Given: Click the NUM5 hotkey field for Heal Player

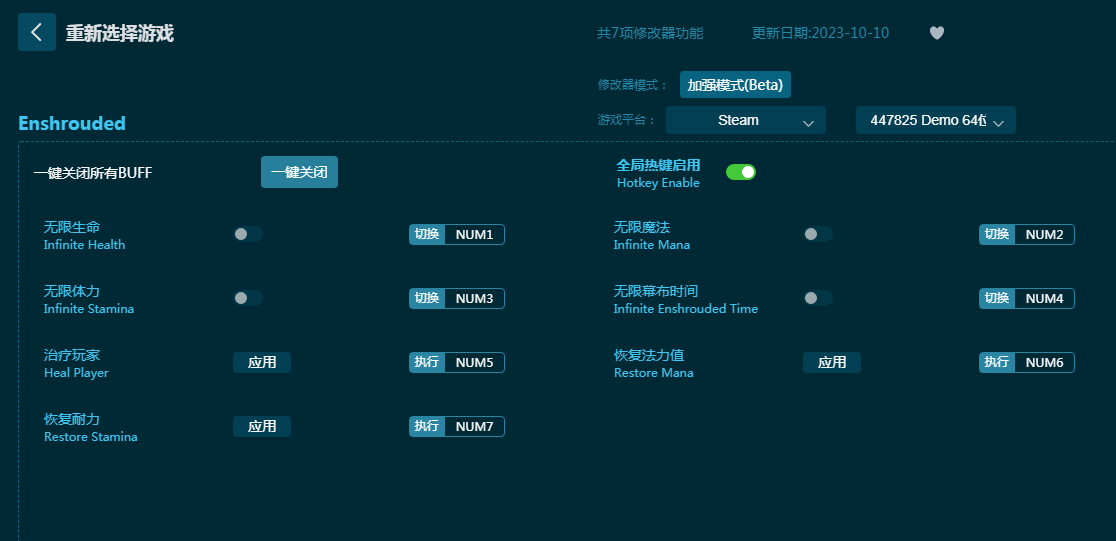Looking at the screenshot, I should pyautogui.click(x=474, y=362).
